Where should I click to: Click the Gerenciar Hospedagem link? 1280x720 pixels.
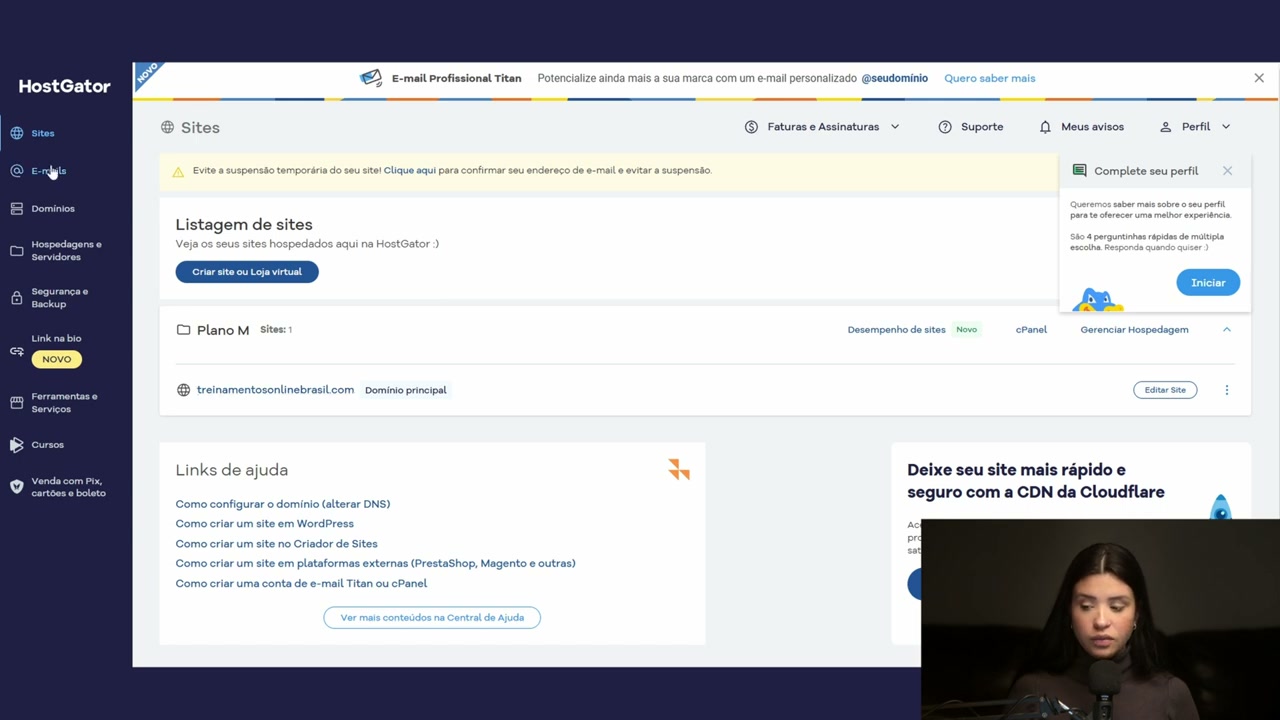tap(1134, 330)
